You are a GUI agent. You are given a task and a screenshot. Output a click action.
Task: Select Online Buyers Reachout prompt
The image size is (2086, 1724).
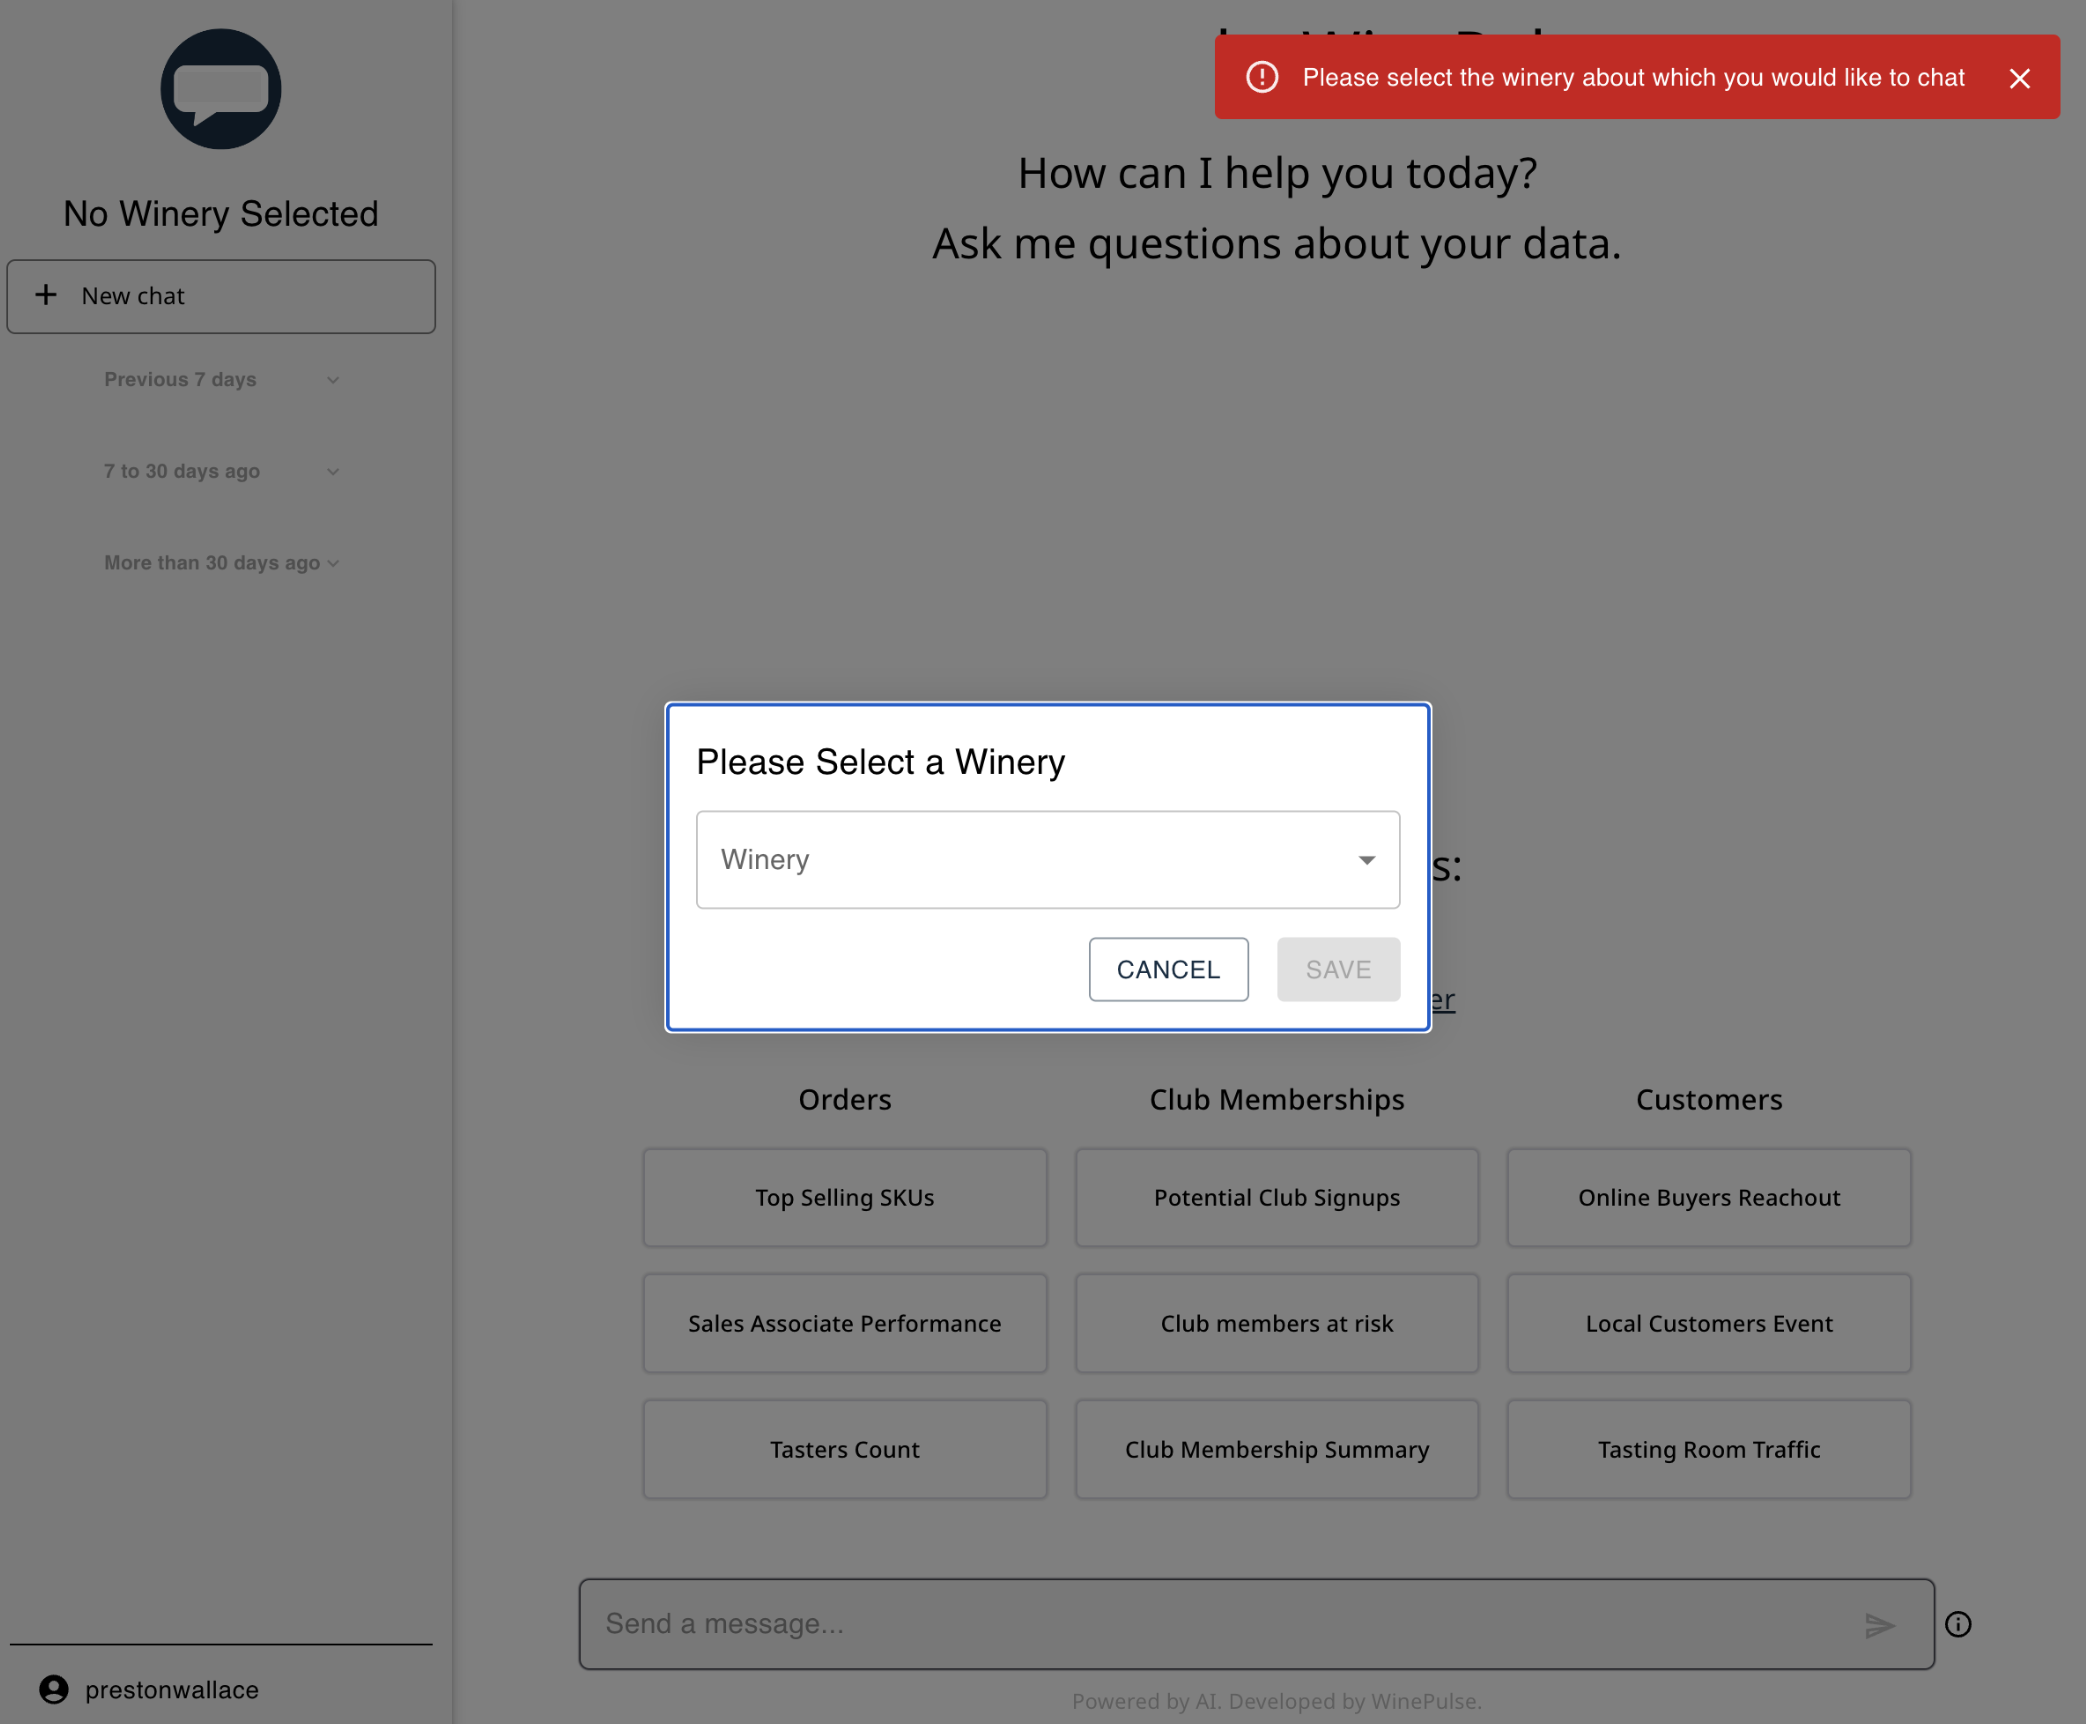tap(1708, 1197)
